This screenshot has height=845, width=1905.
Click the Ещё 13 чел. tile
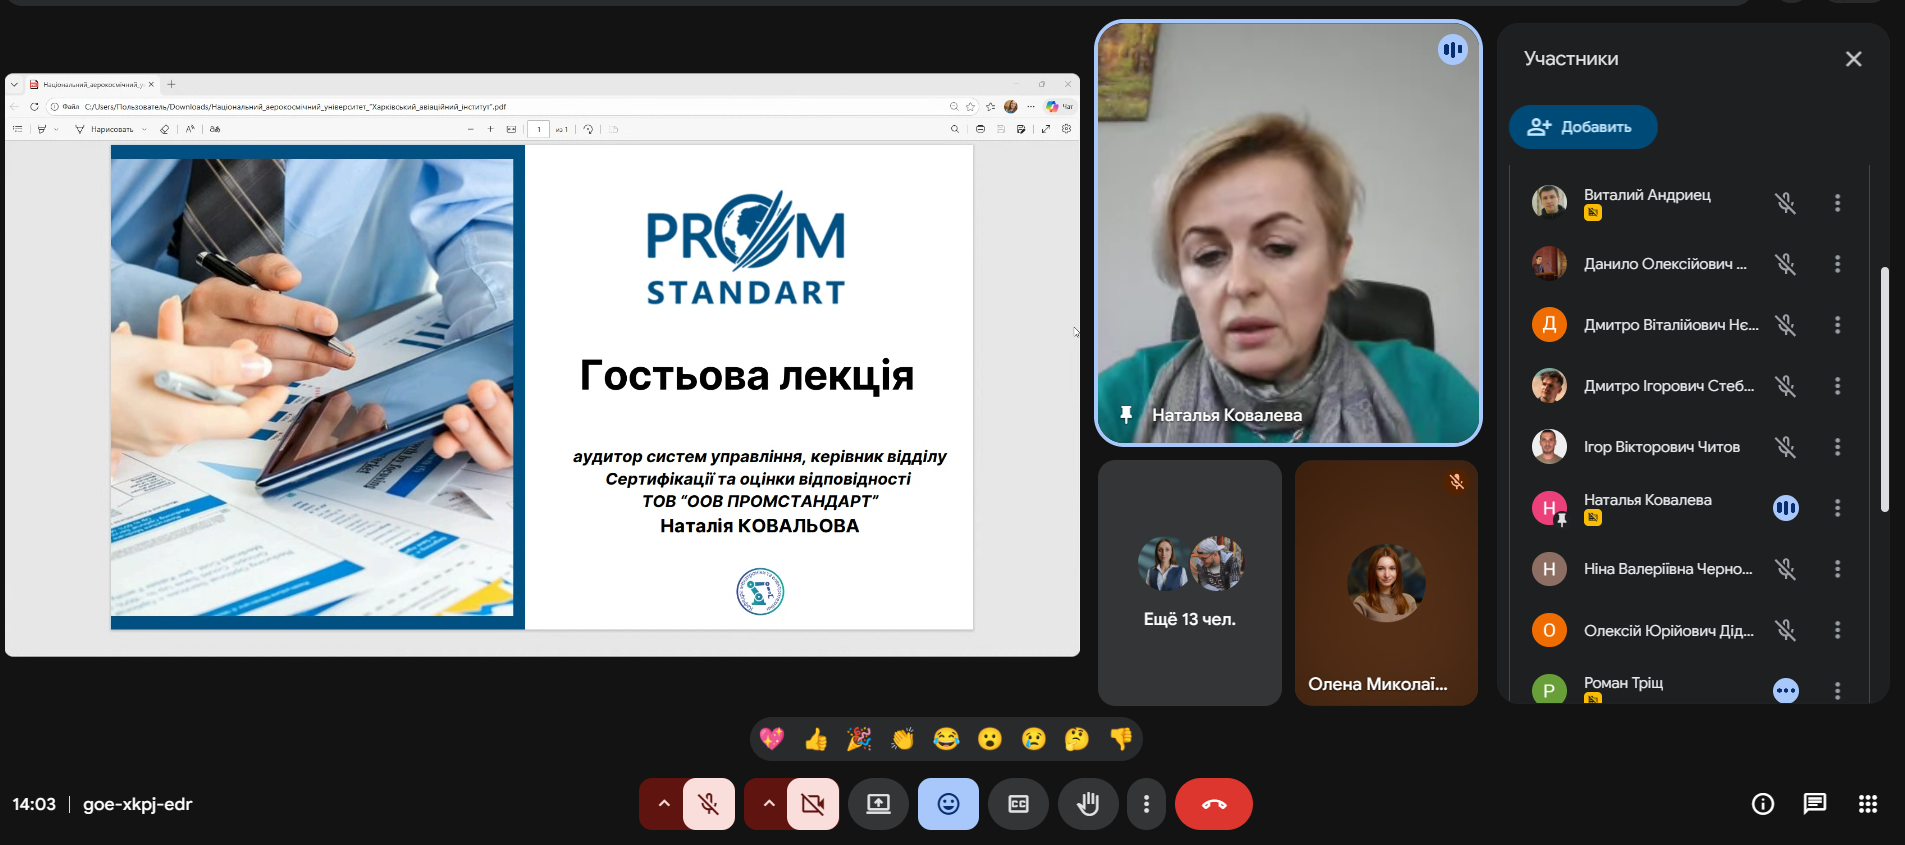pyautogui.click(x=1189, y=583)
